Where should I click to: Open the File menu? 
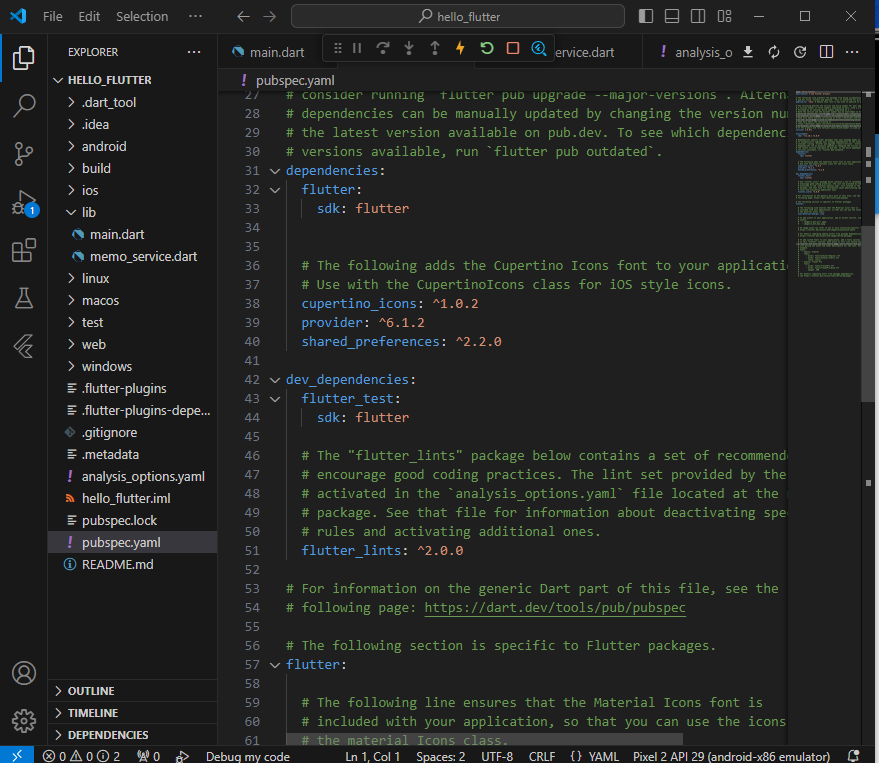(x=53, y=16)
